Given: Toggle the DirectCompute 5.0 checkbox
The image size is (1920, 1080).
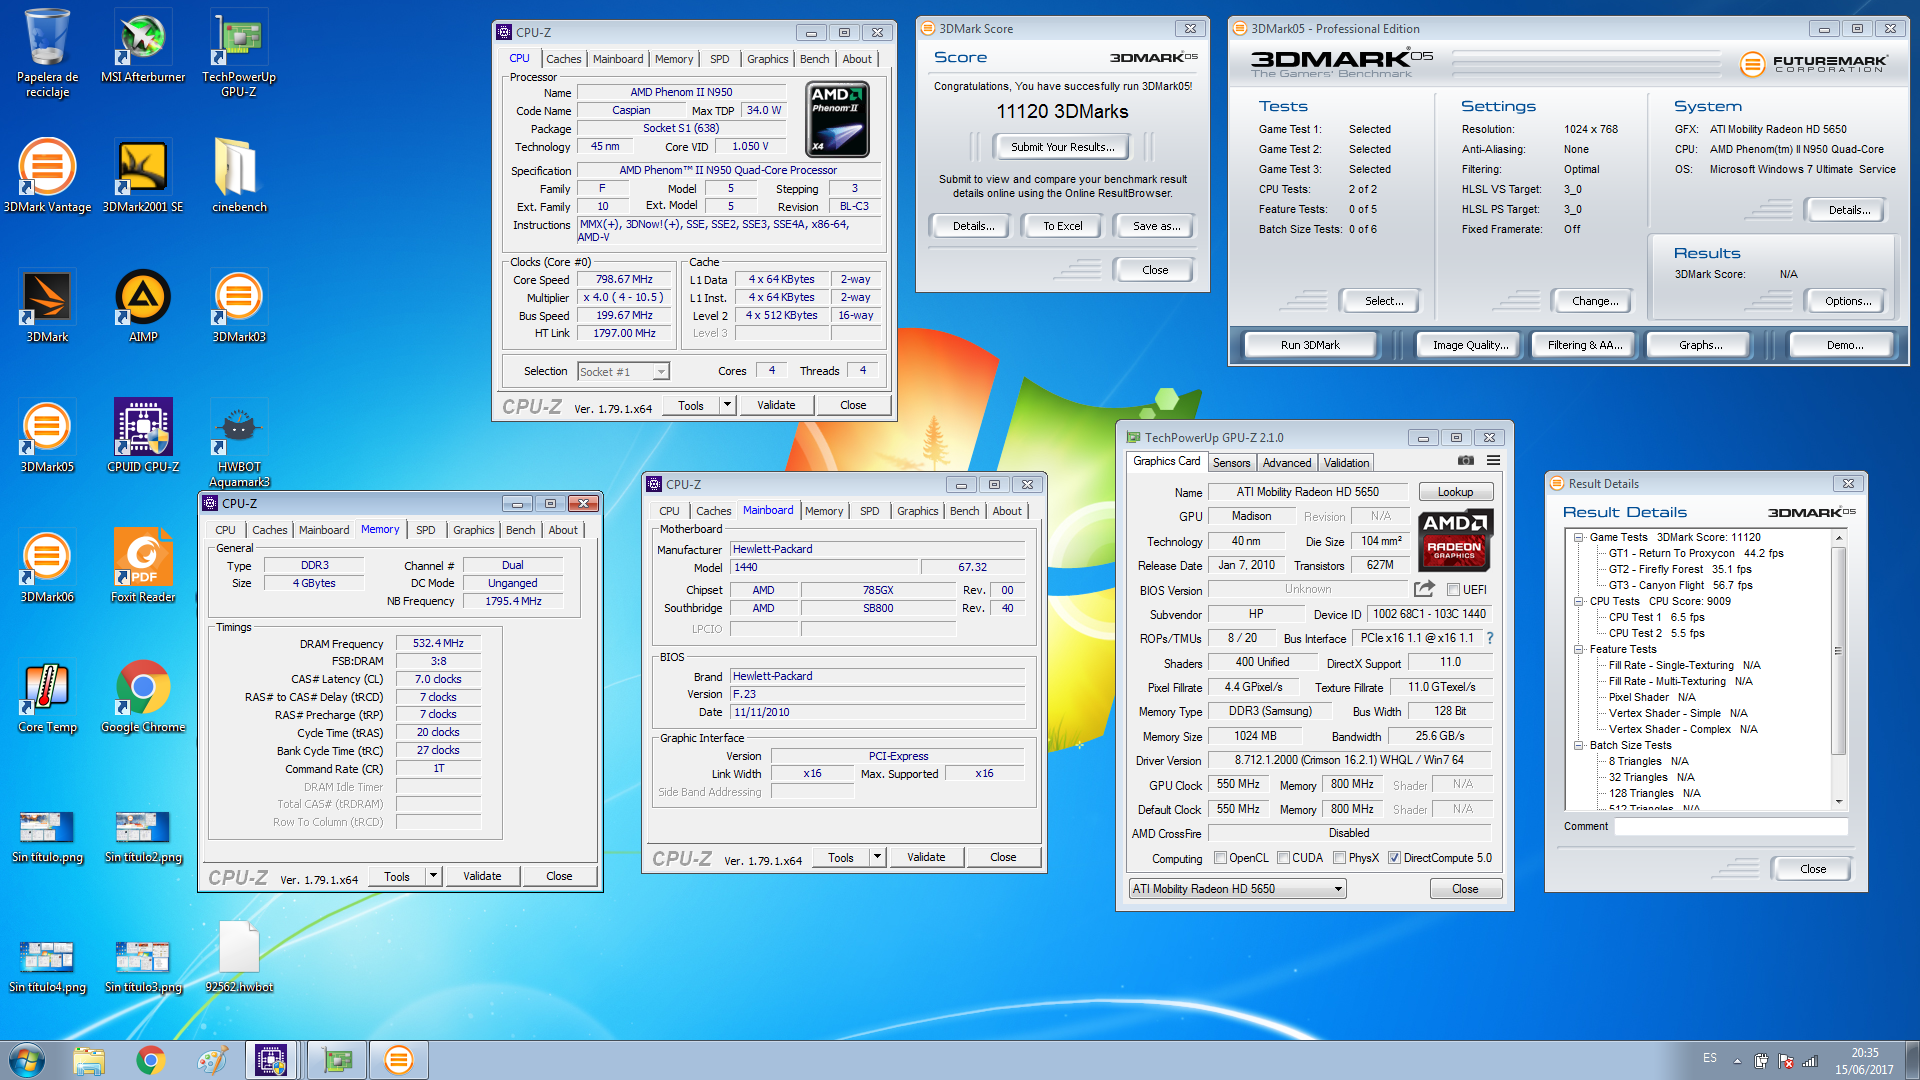Looking at the screenshot, I should tap(1394, 858).
